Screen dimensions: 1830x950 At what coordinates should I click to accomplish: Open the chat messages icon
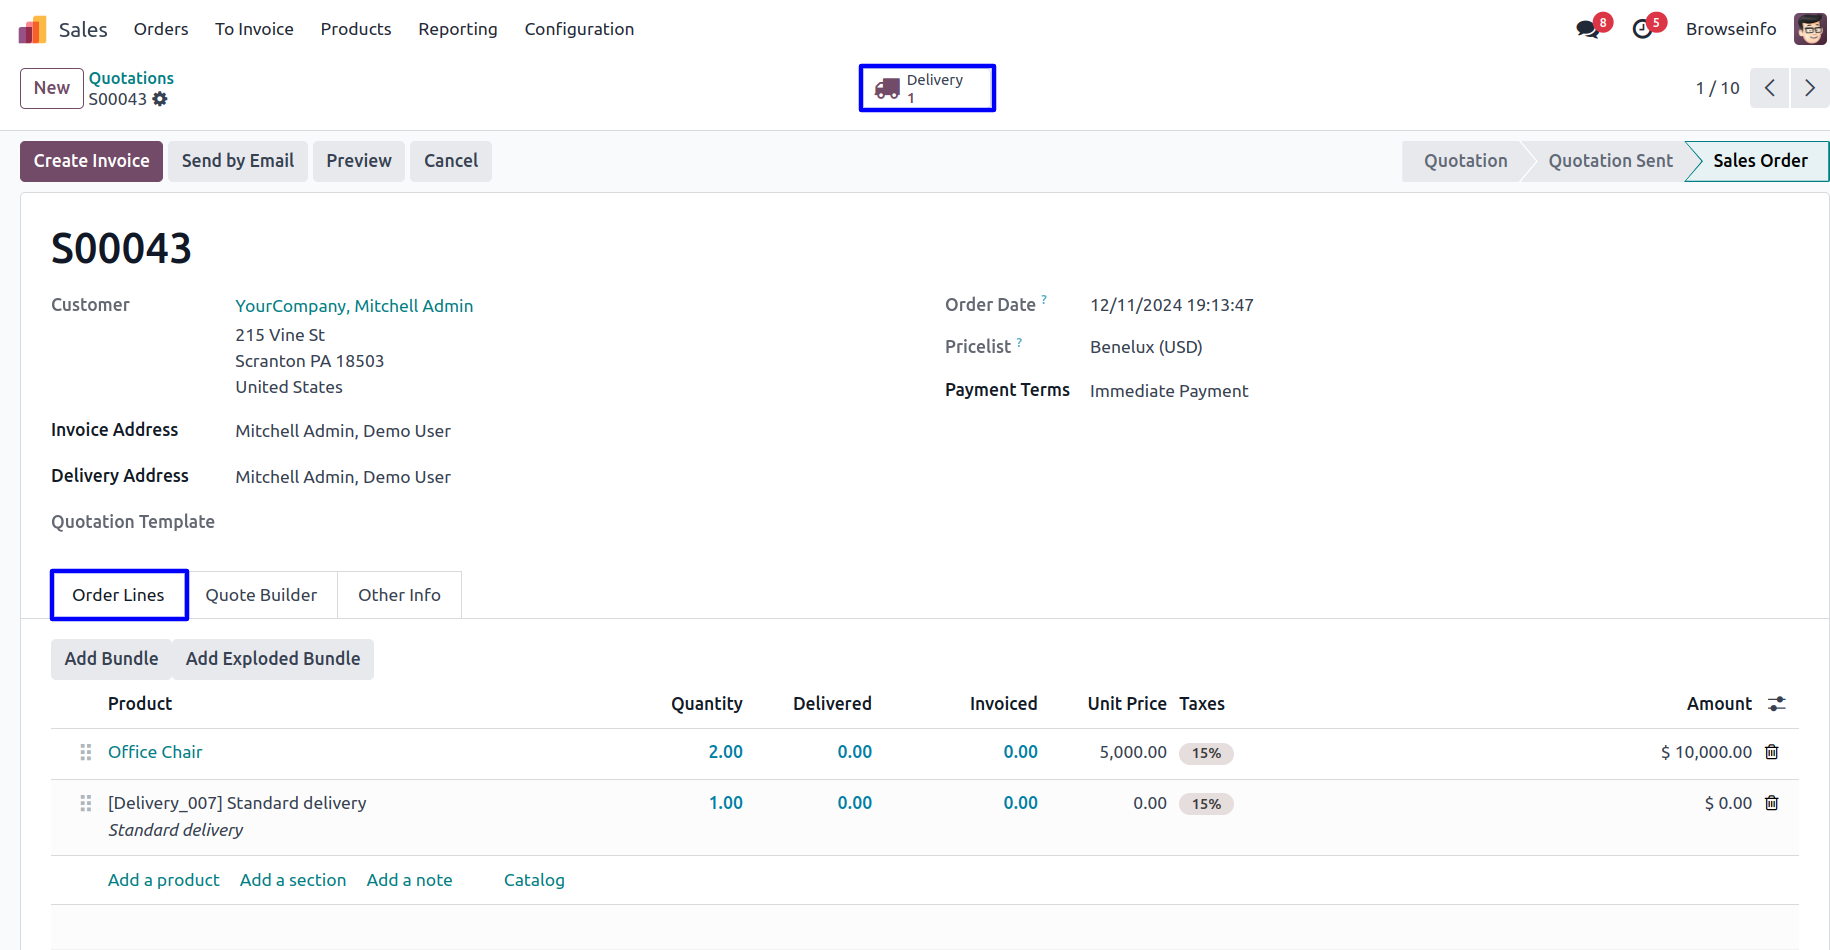(x=1587, y=30)
